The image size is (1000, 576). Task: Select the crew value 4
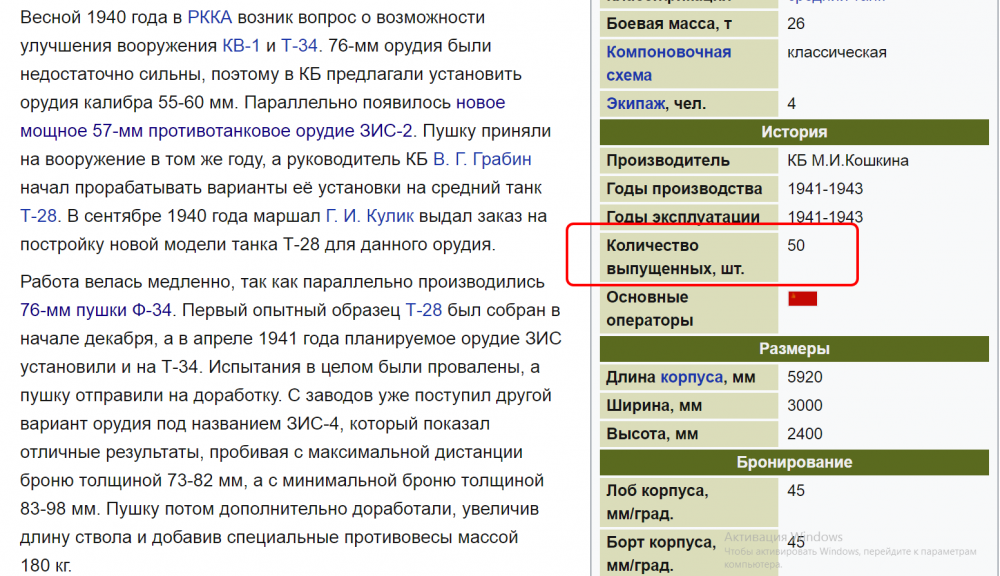791,104
